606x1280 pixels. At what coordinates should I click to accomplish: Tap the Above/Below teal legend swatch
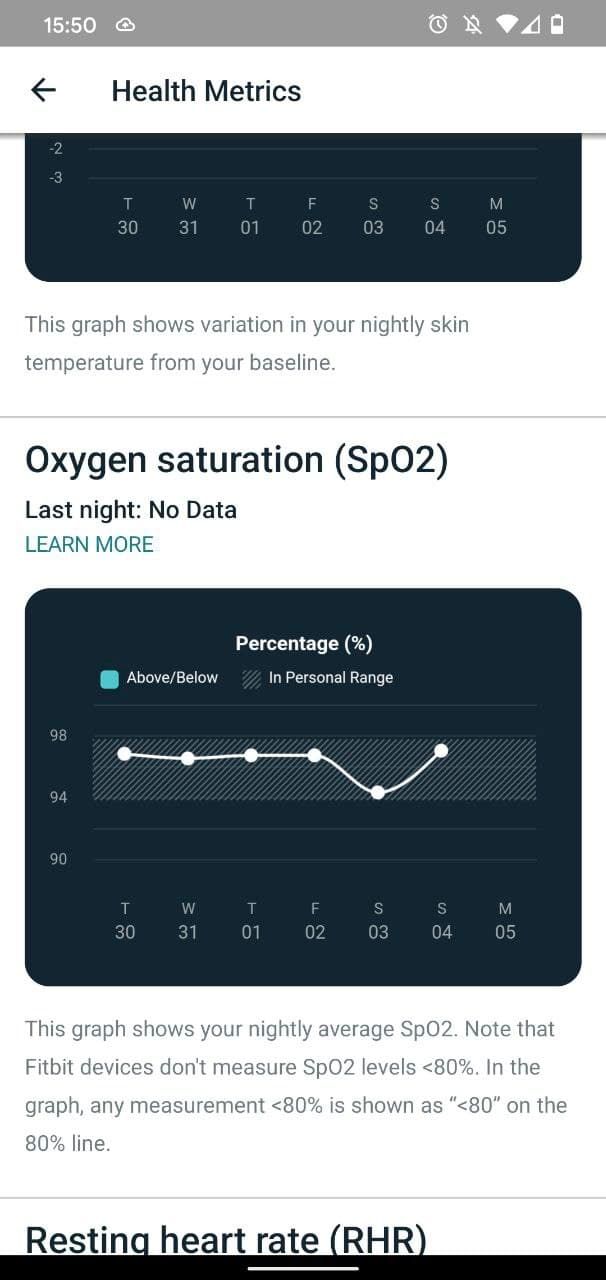(110, 678)
